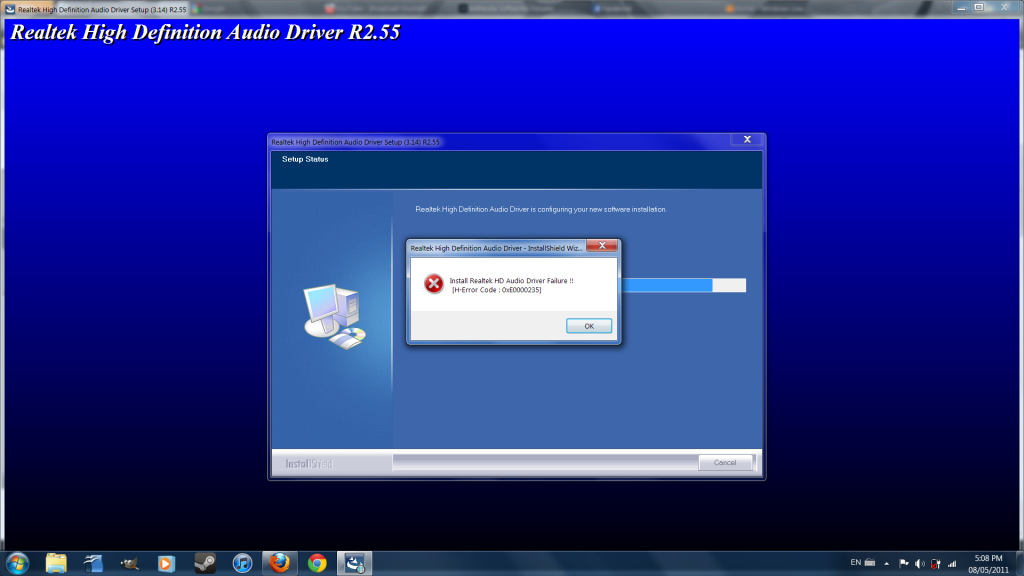
Task: Click the setup installation progress bar
Action: (683, 285)
